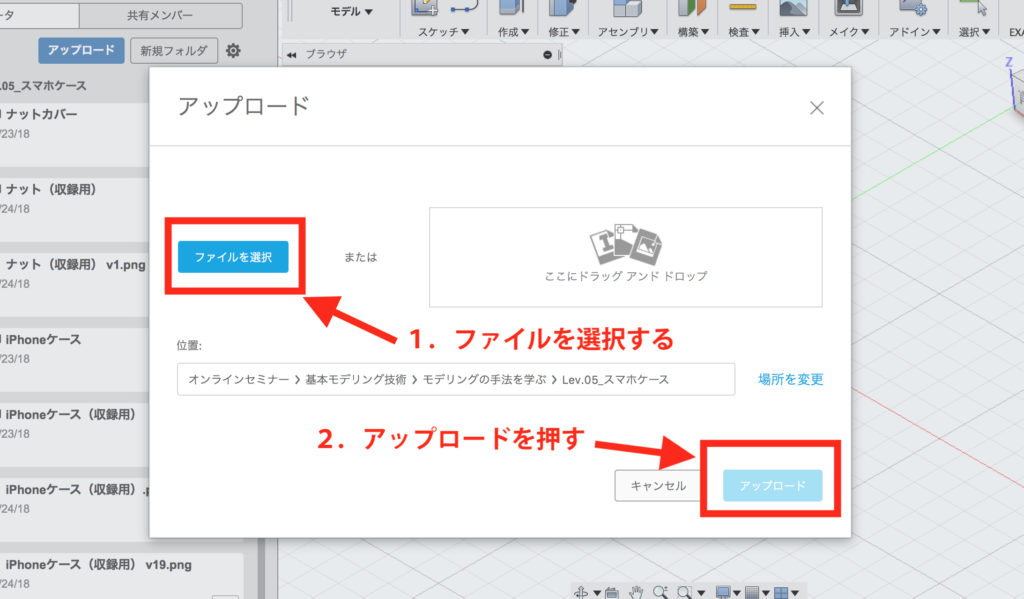
Task: Click the grid and snaps icon
Action: [x=752, y=592]
